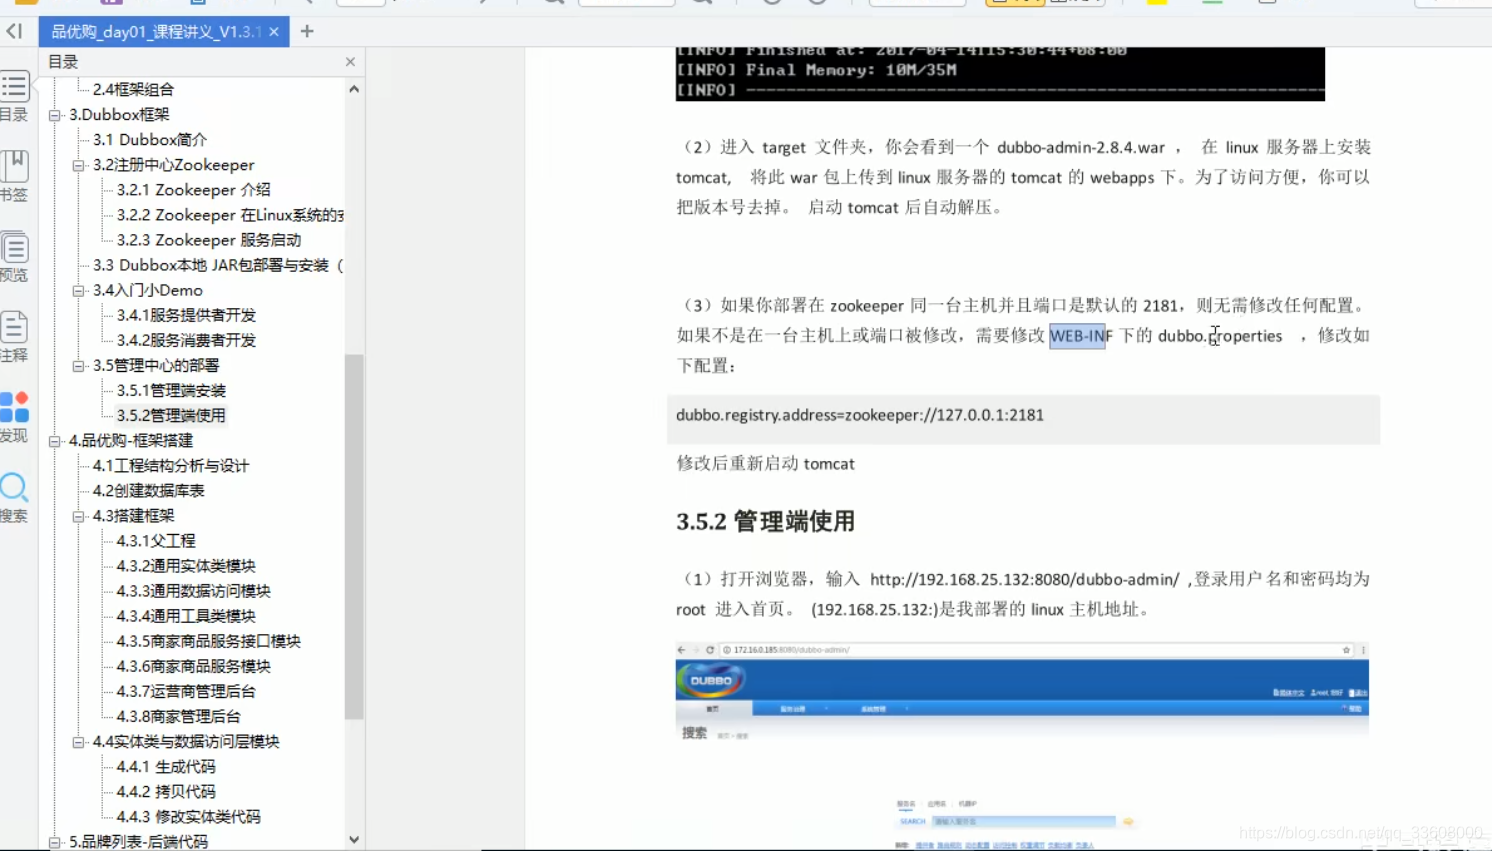Click the dubbo-admin URL in the document
Viewport: 1492px width, 851px height.
pyautogui.click(x=1024, y=579)
